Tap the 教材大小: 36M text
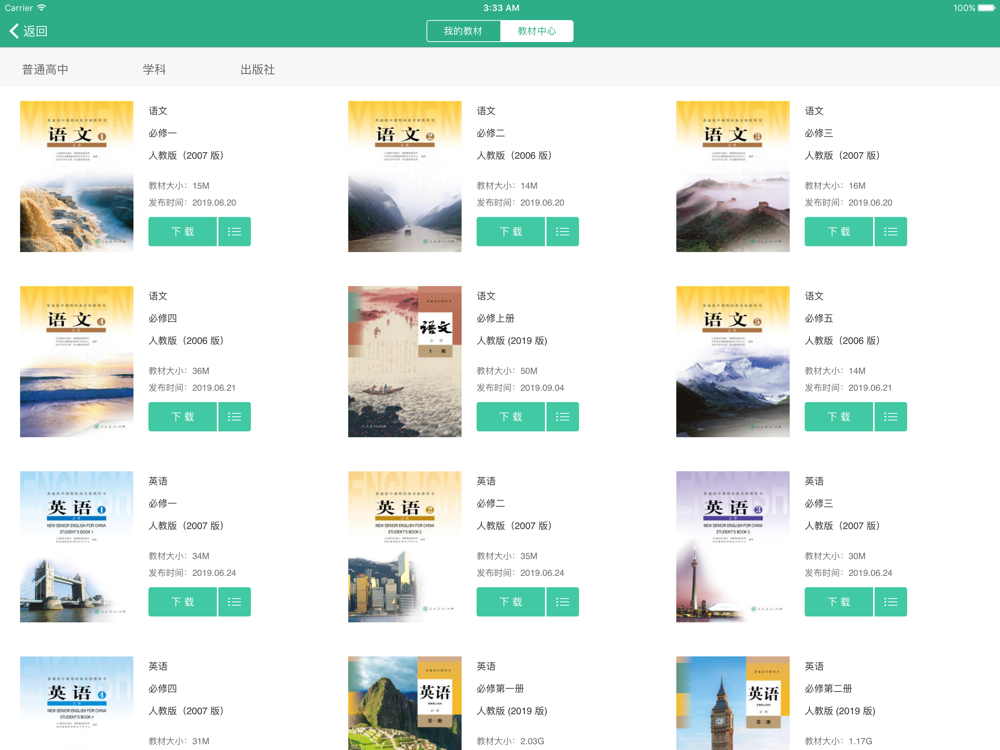This screenshot has height=750, width=1000. point(179,371)
